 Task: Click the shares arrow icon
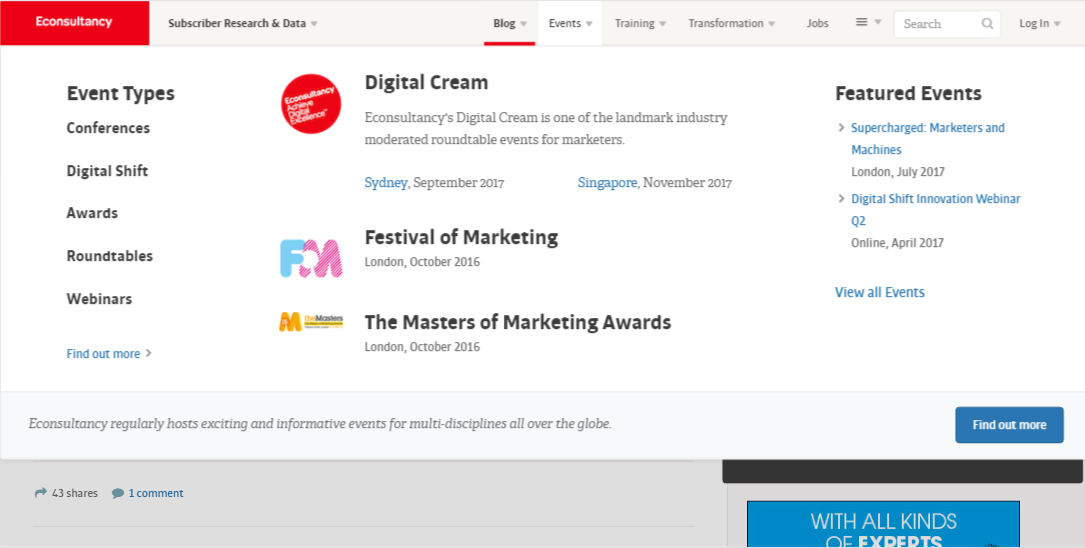[41, 493]
